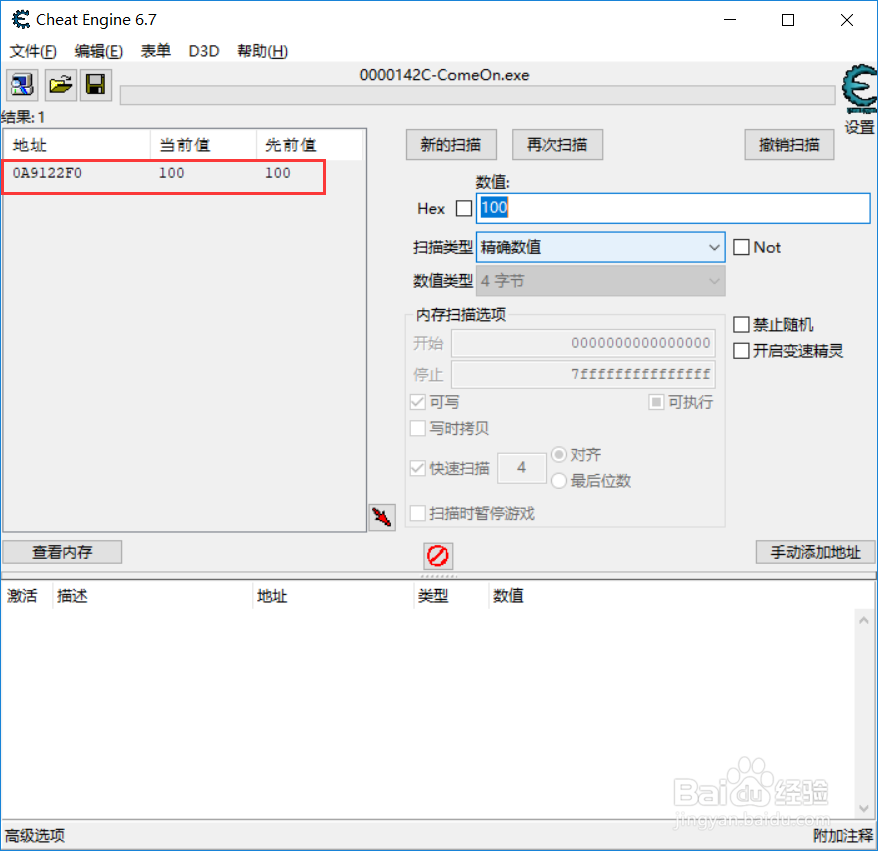Click the 再次扫描 button
This screenshot has width=878, height=851.
point(557,144)
